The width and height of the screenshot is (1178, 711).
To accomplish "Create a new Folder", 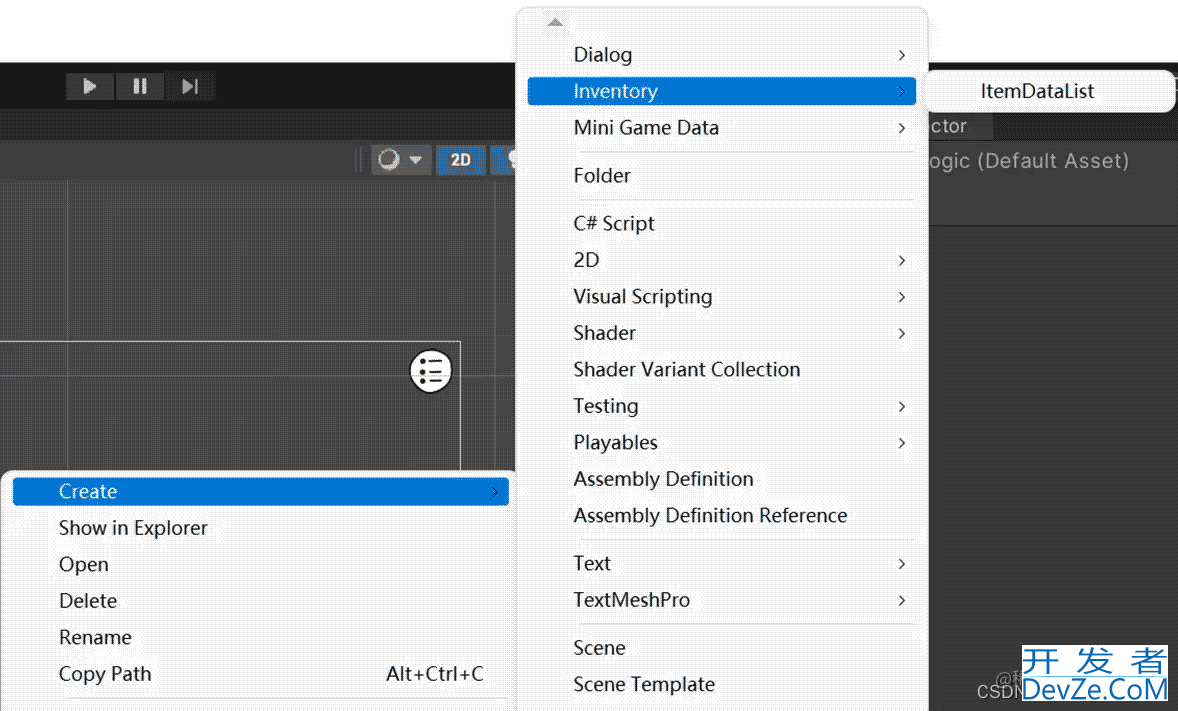I will (x=721, y=176).
